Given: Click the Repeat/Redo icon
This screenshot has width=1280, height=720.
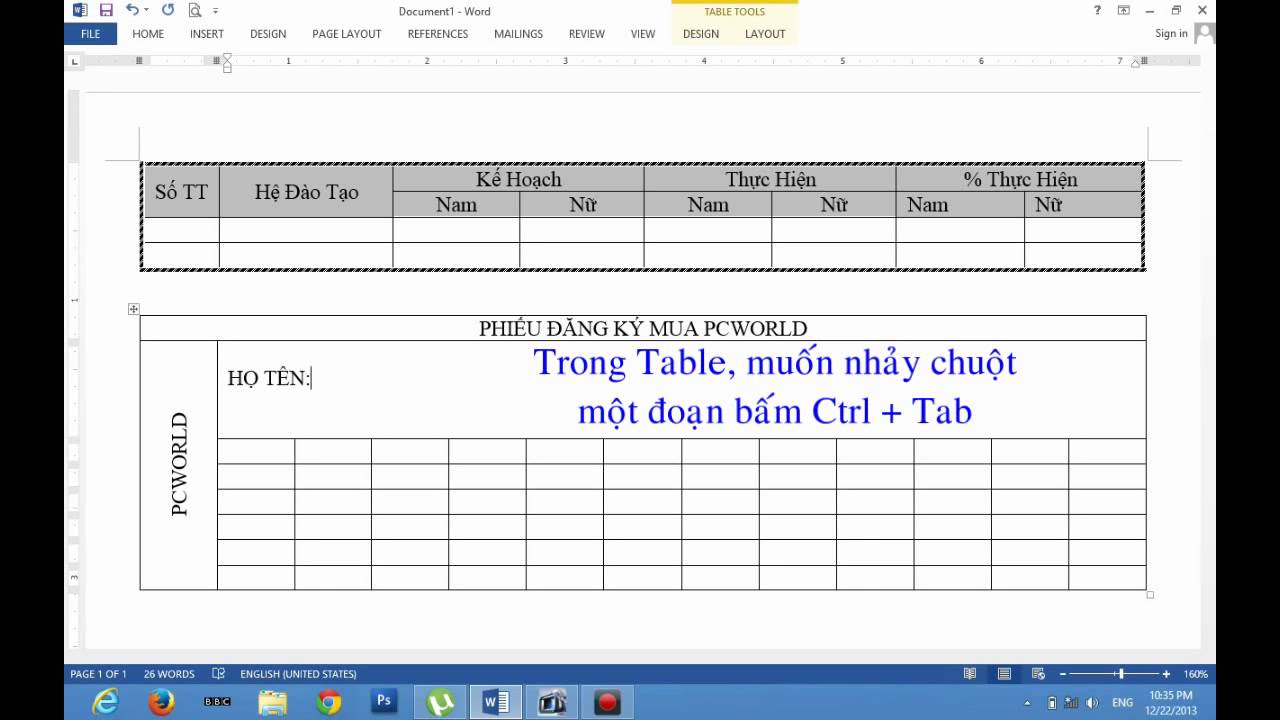Looking at the screenshot, I should click(166, 11).
